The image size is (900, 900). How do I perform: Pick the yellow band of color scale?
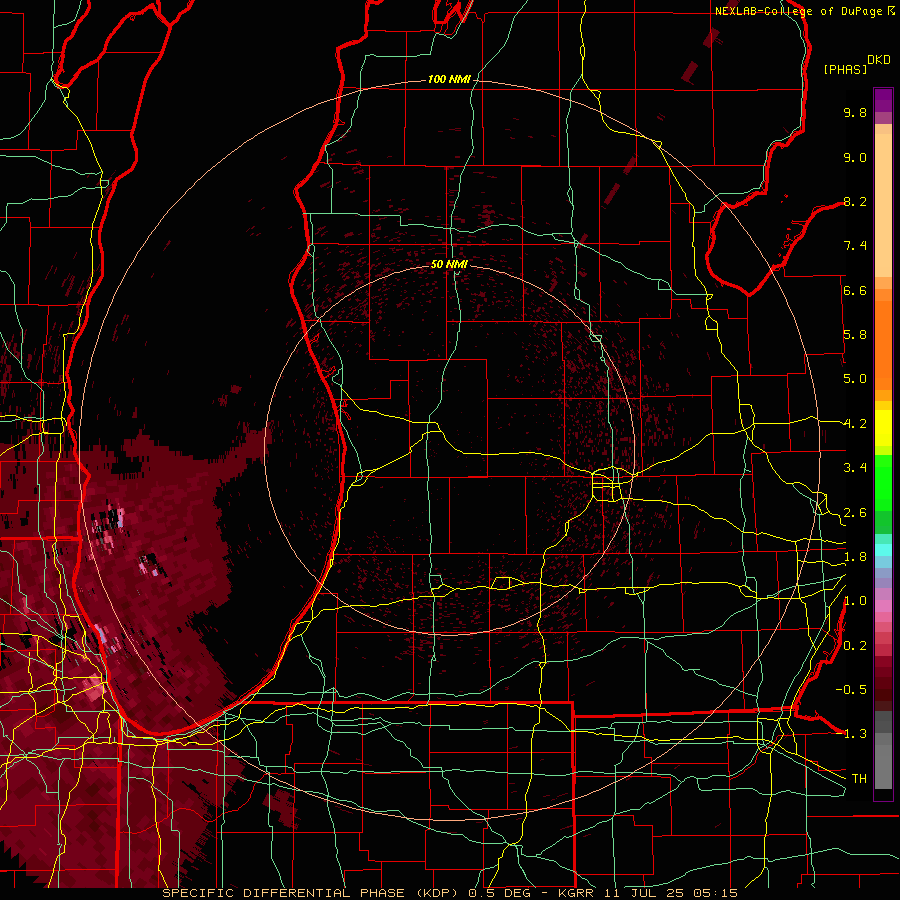point(883,428)
